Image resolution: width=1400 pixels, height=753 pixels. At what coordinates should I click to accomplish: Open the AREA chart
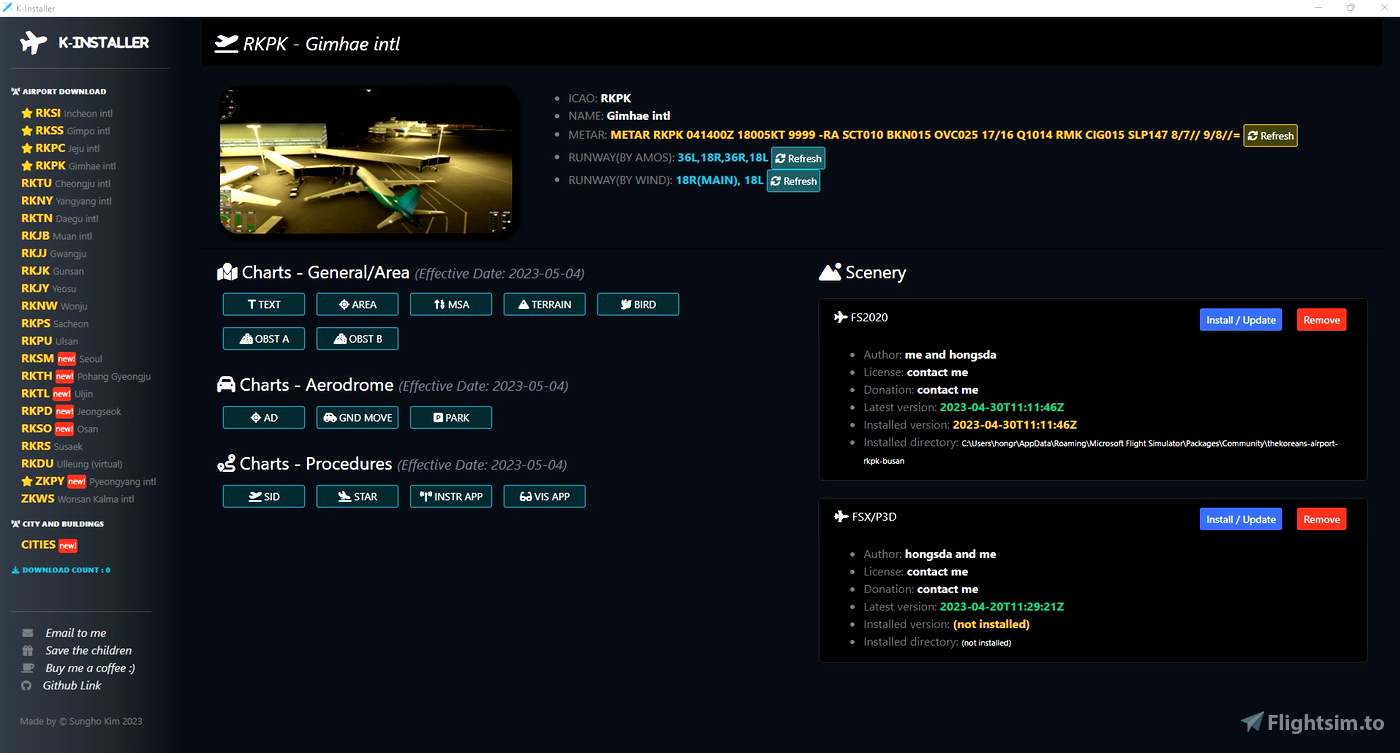[357, 304]
